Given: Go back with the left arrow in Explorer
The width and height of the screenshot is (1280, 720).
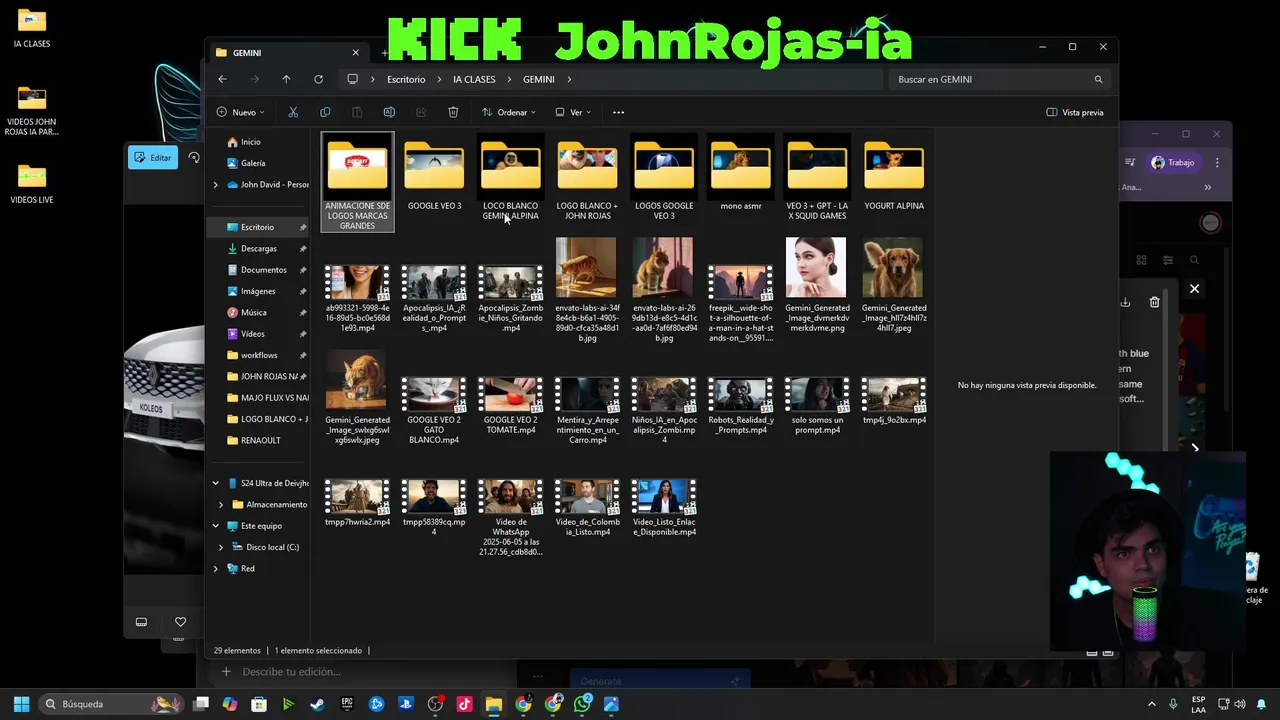Looking at the screenshot, I should [222, 79].
